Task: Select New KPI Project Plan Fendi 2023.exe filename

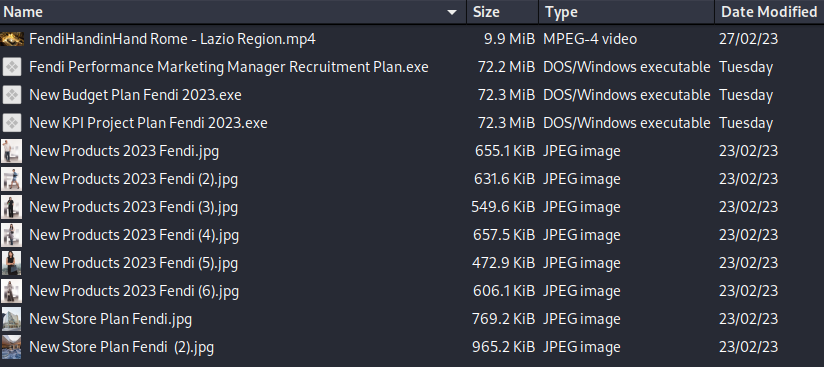Action: coord(148,123)
